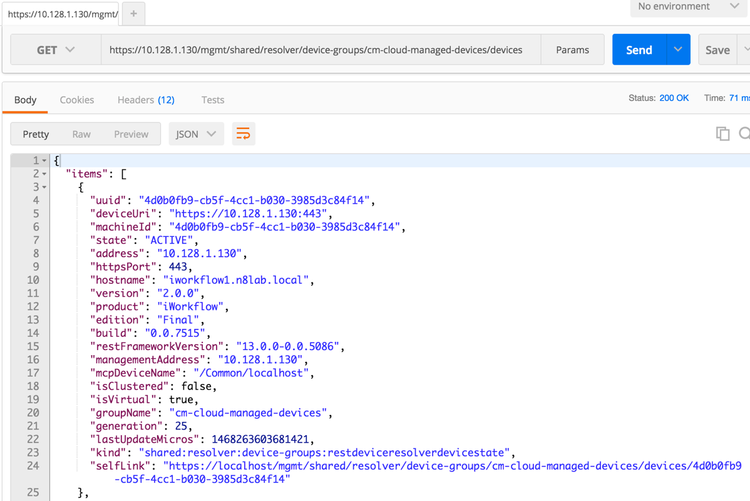Open the Tests tab

coord(212,100)
